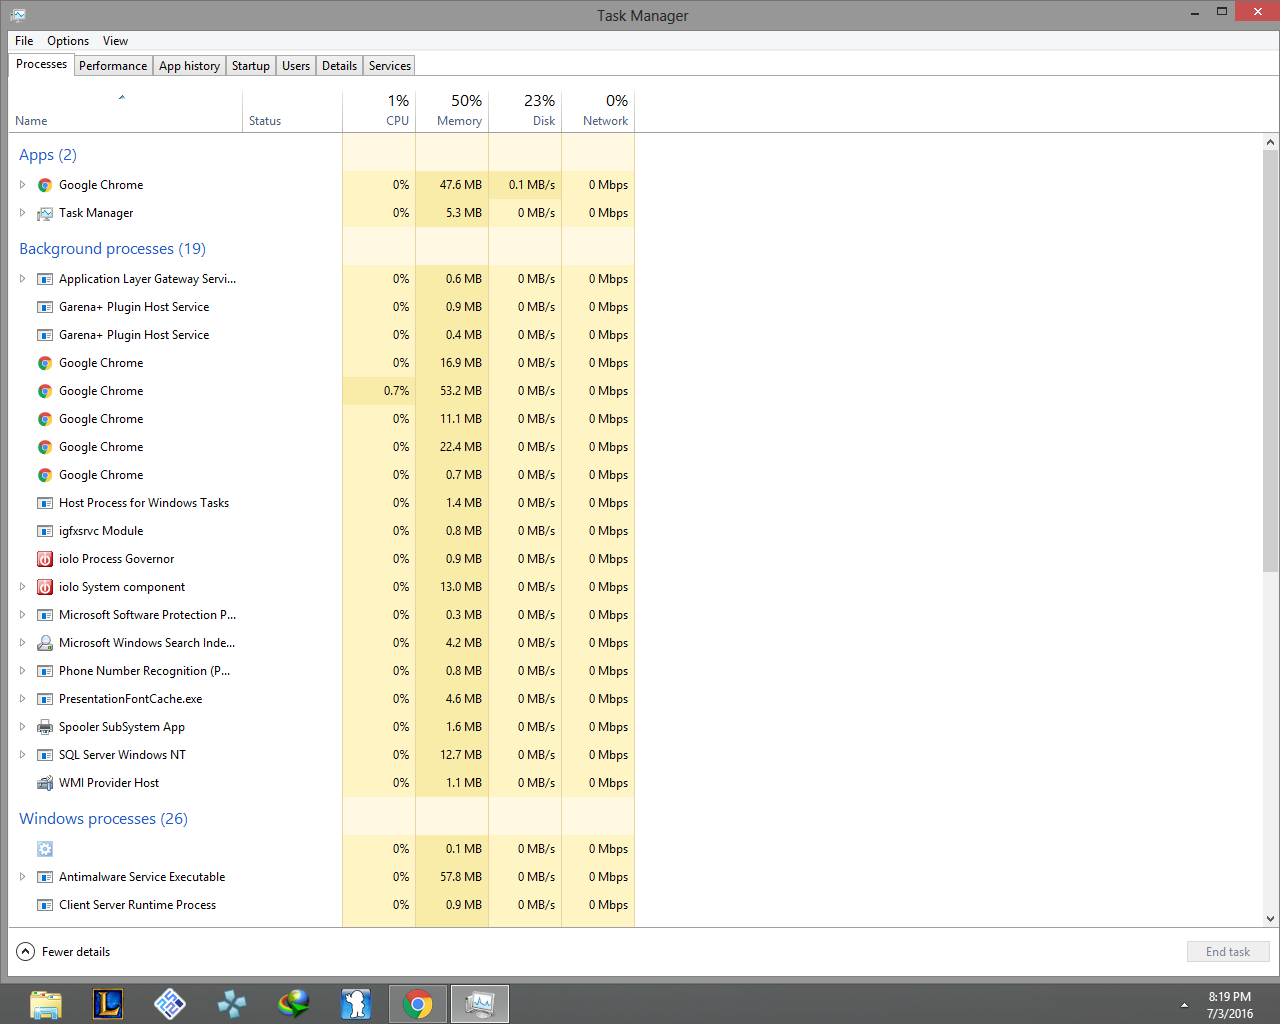The width and height of the screenshot is (1280, 1024).
Task: Click the Status column header
Action: 292,111
